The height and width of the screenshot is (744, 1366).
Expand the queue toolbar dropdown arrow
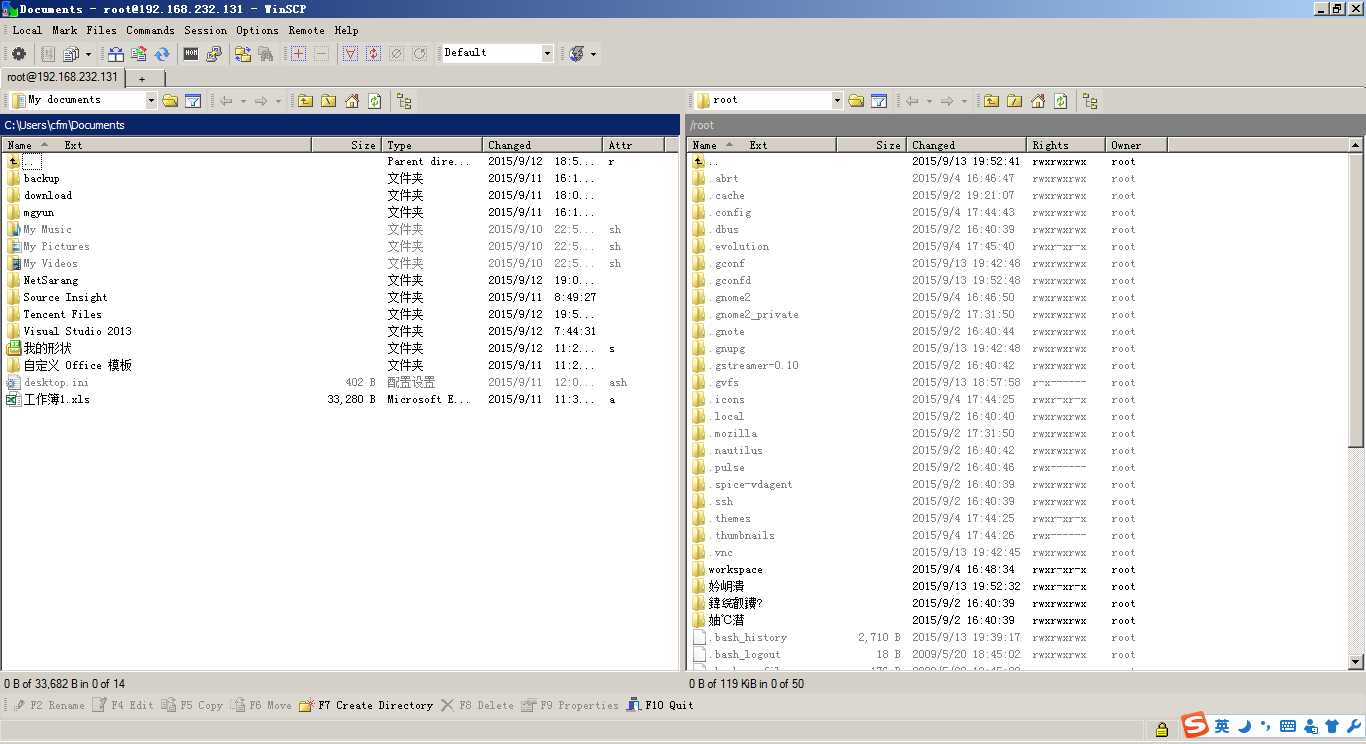point(88,54)
